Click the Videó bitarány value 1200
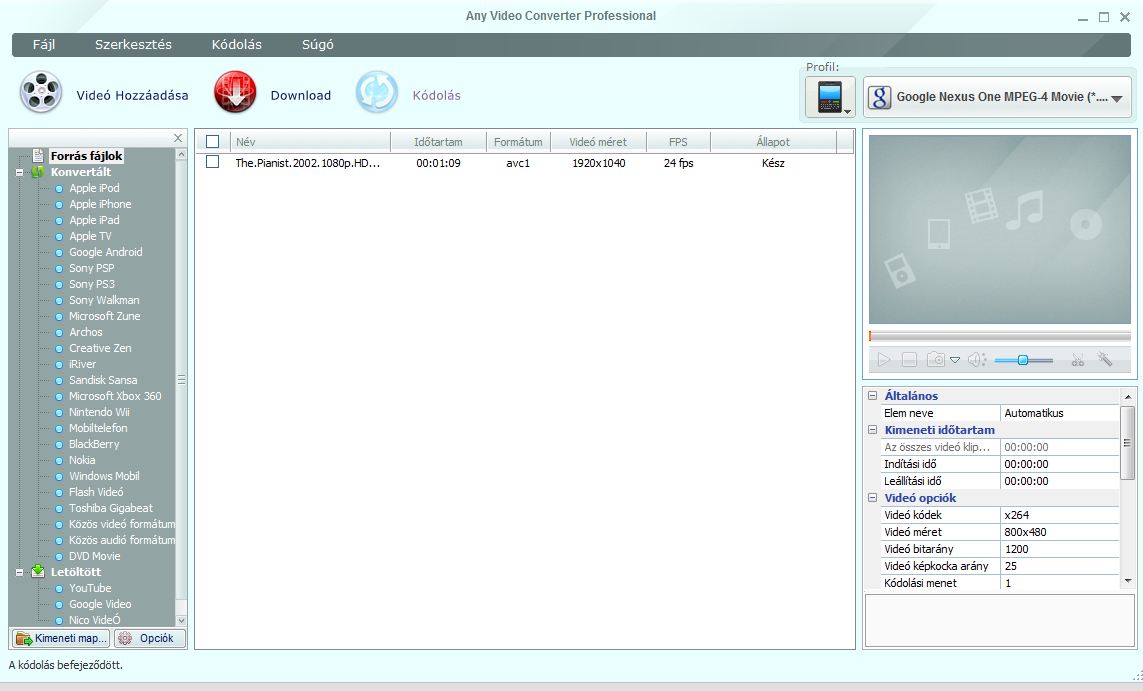The width and height of the screenshot is (1143, 691). click(x=1059, y=550)
